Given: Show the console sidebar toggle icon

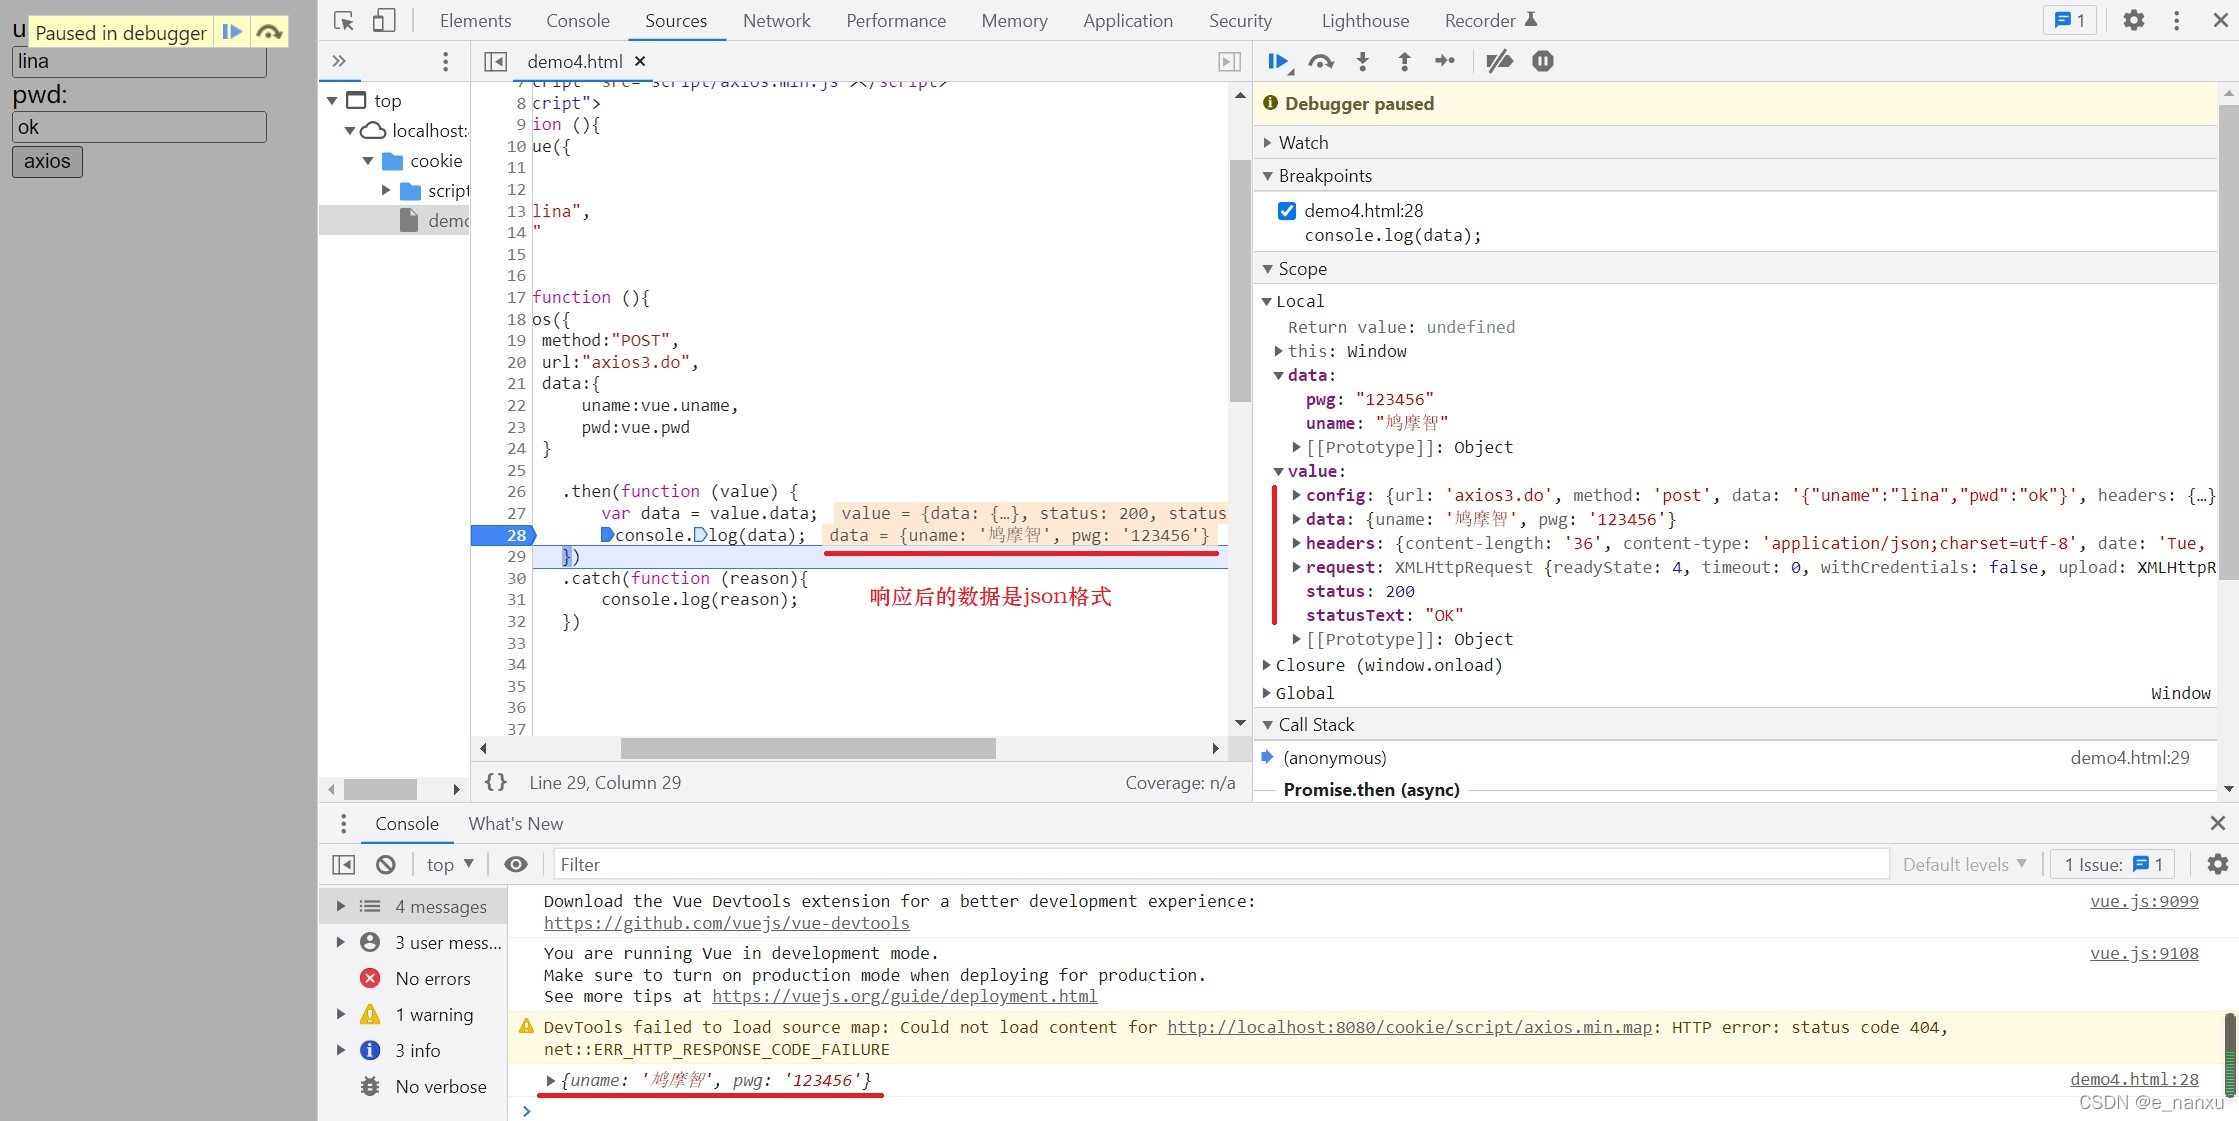Looking at the screenshot, I should (344, 864).
